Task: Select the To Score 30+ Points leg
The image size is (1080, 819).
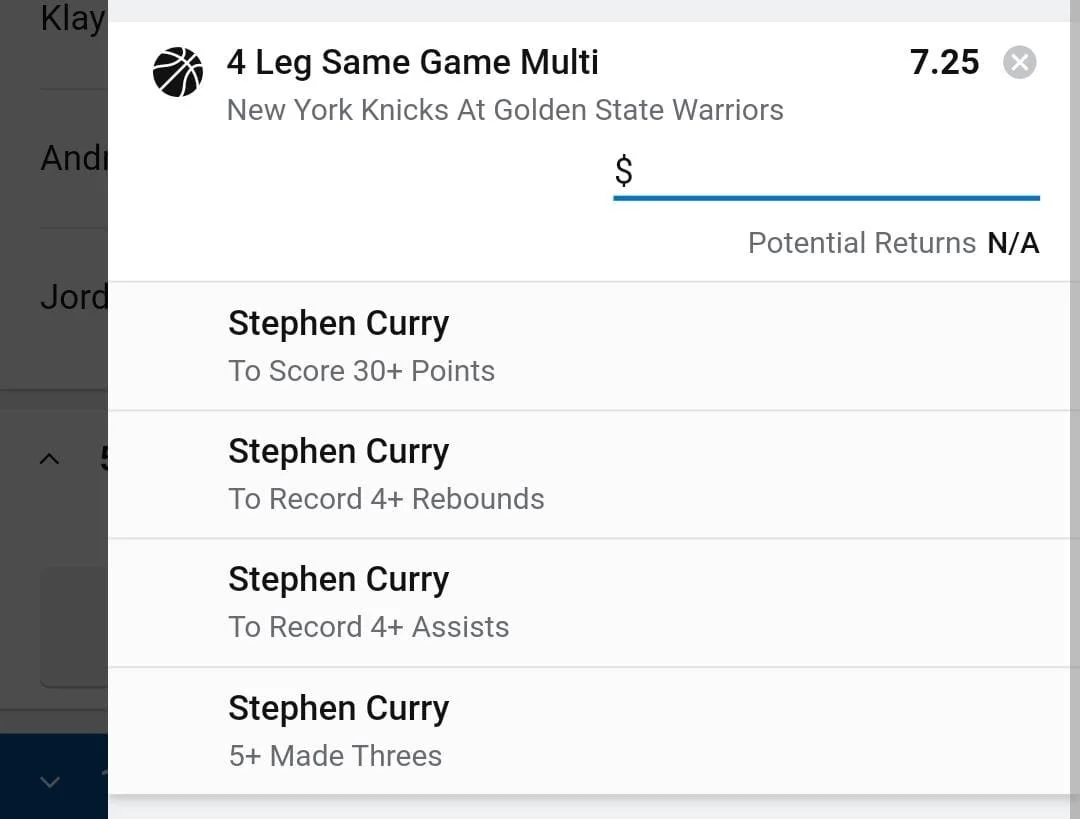Action: click(x=361, y=371)
